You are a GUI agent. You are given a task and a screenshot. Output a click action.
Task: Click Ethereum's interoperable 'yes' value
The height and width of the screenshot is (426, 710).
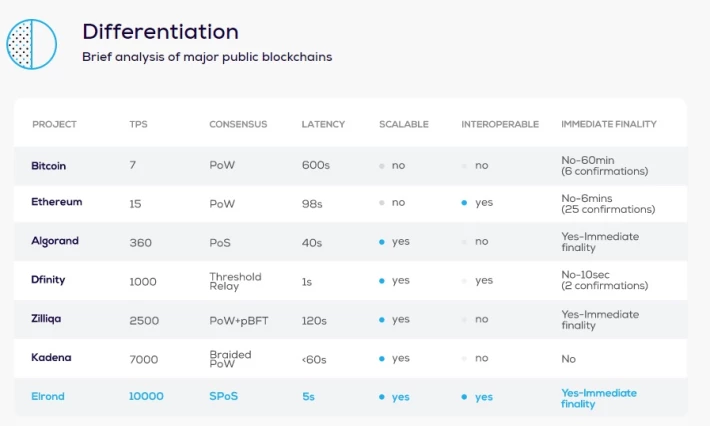484,203
